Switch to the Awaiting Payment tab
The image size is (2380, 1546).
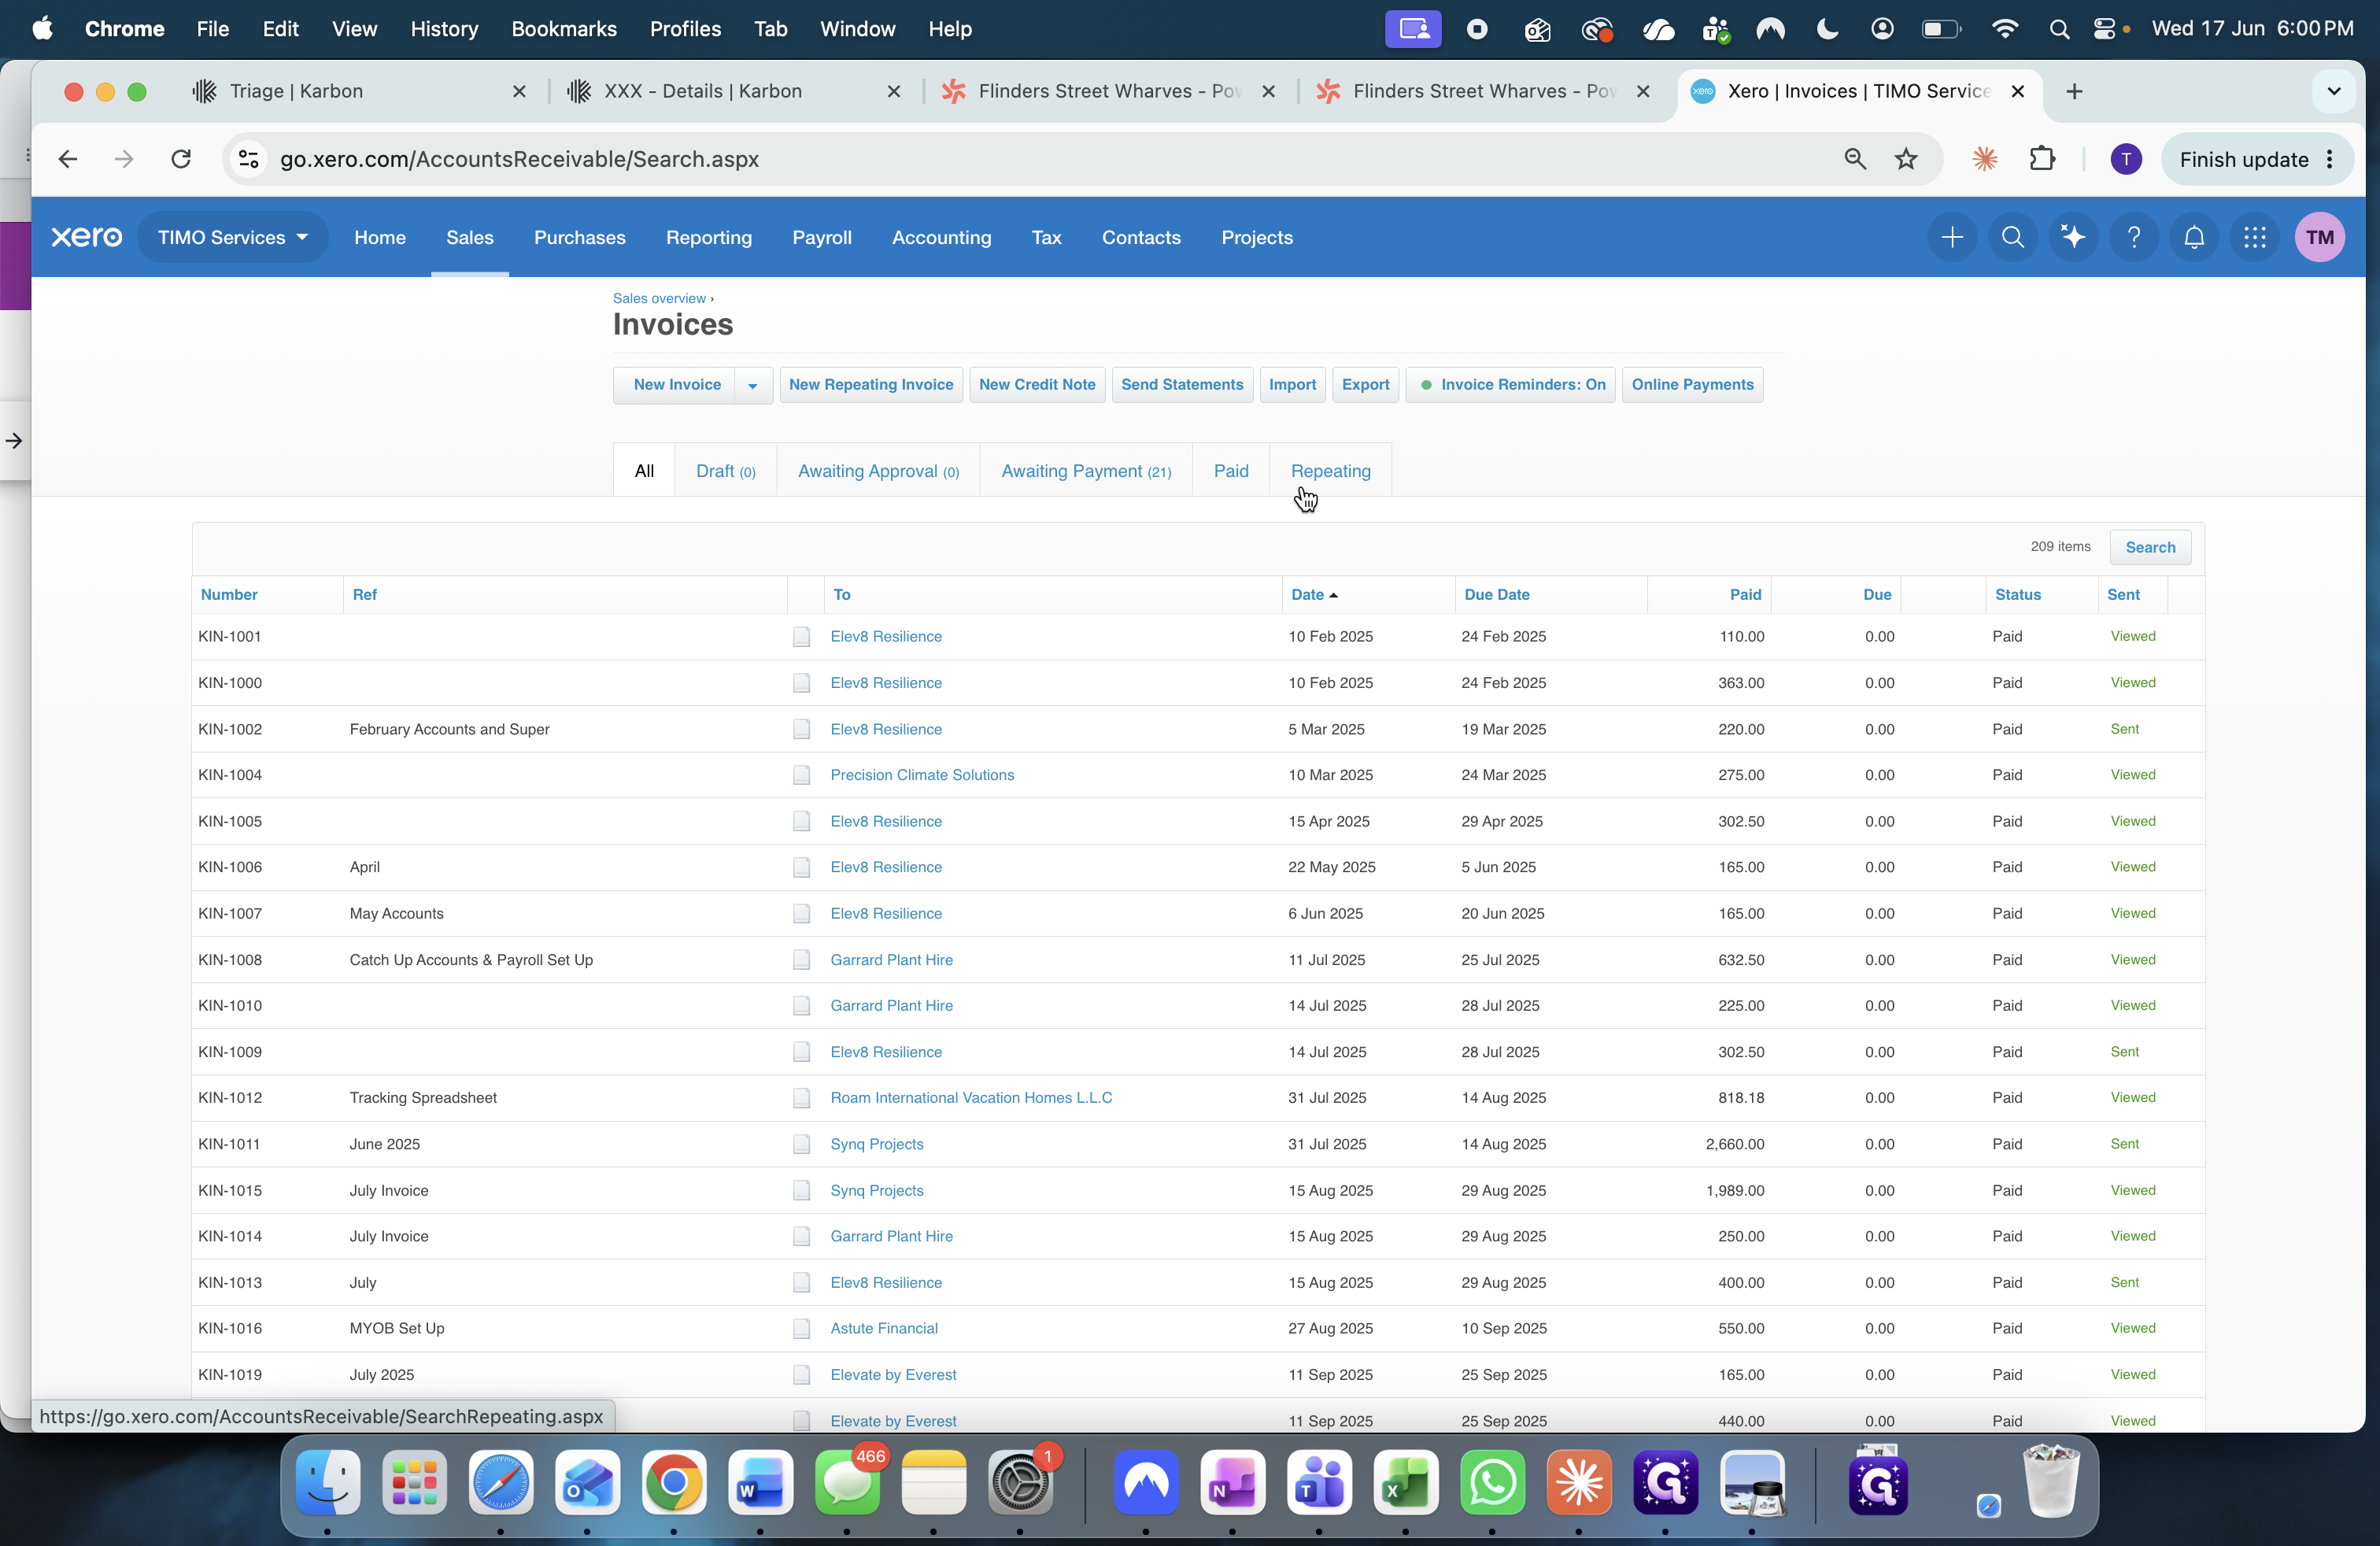[1086, 471]
